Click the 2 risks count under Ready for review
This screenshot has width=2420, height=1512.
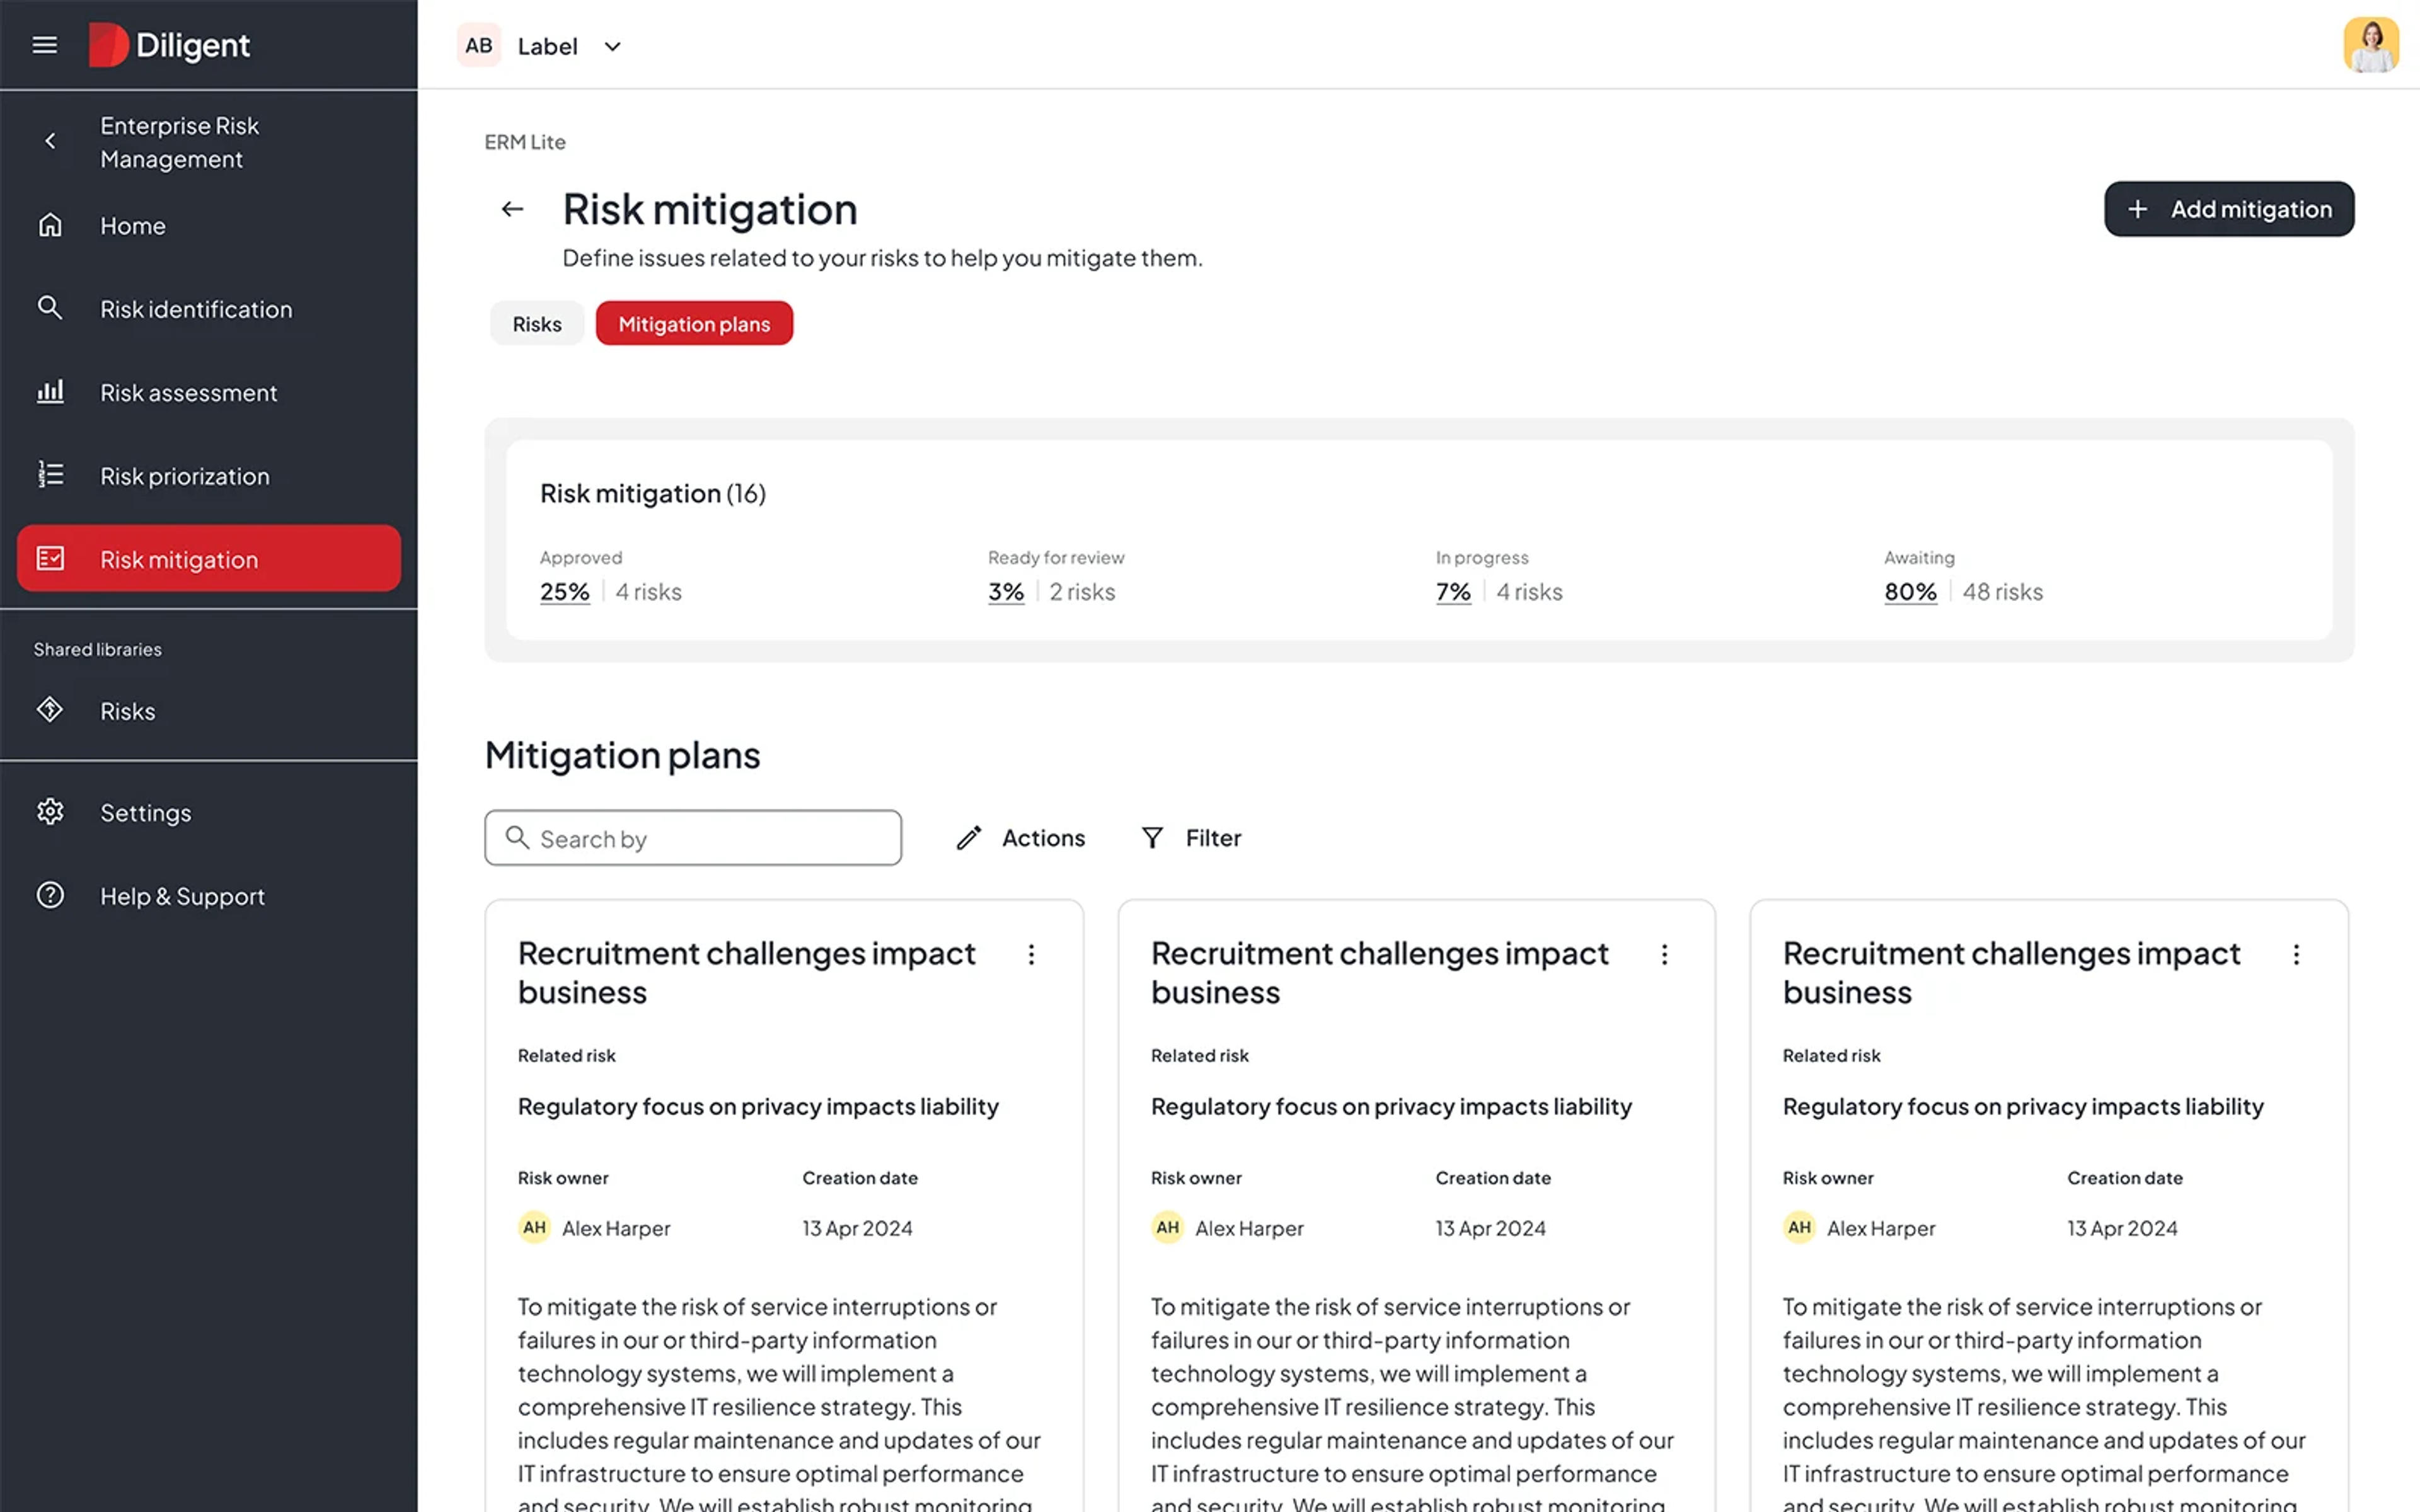pyautogui.click(x=1082, y=592)
